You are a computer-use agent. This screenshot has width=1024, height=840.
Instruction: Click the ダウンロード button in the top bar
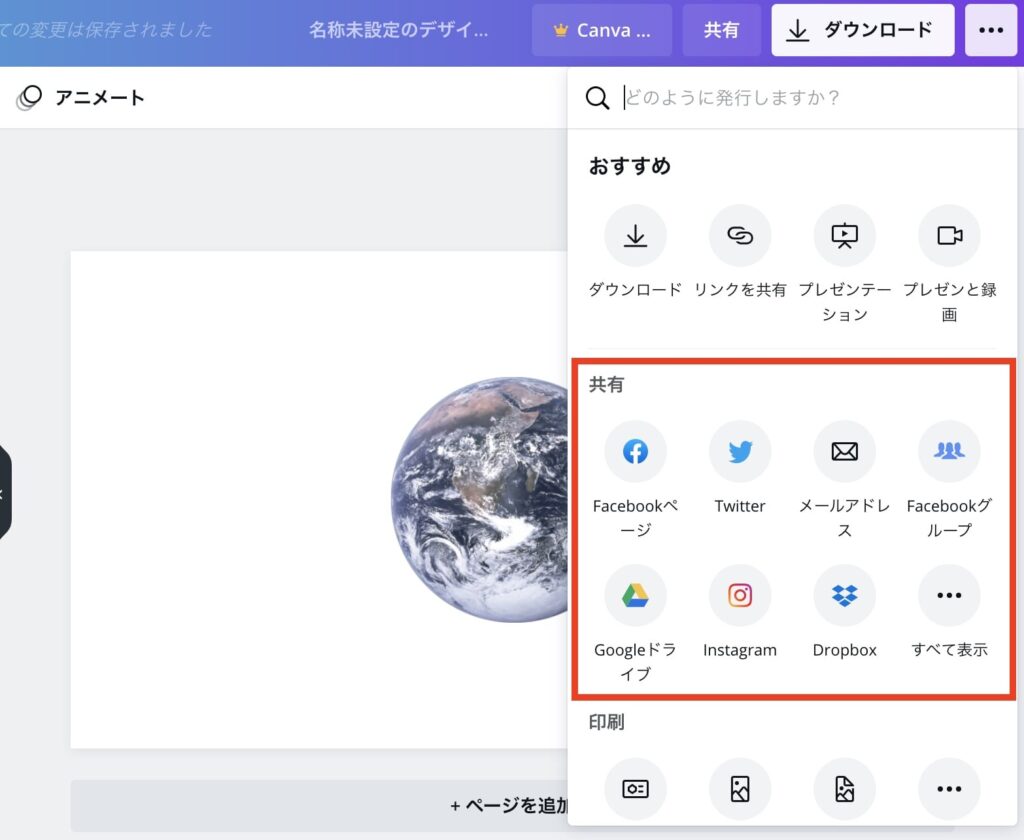point(862,30)
